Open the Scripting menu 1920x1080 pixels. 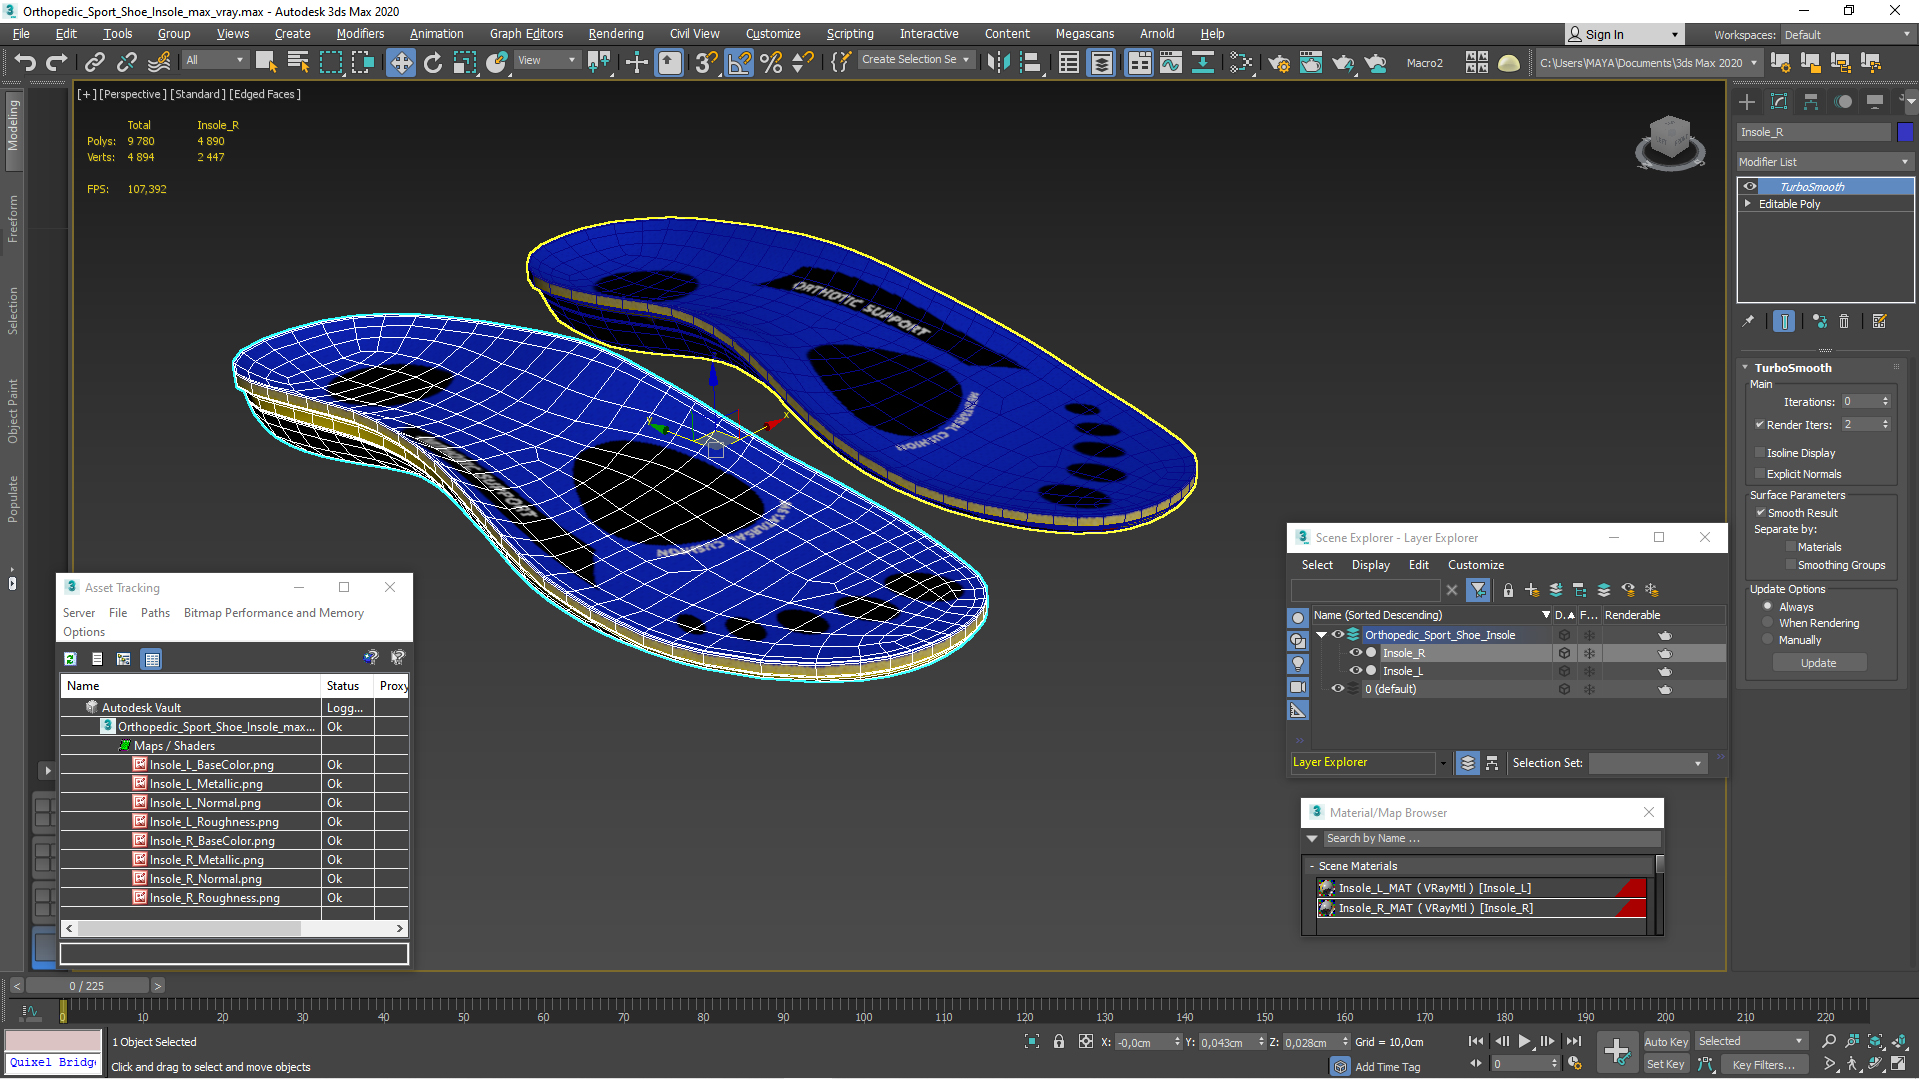click(x=849, y=33)
